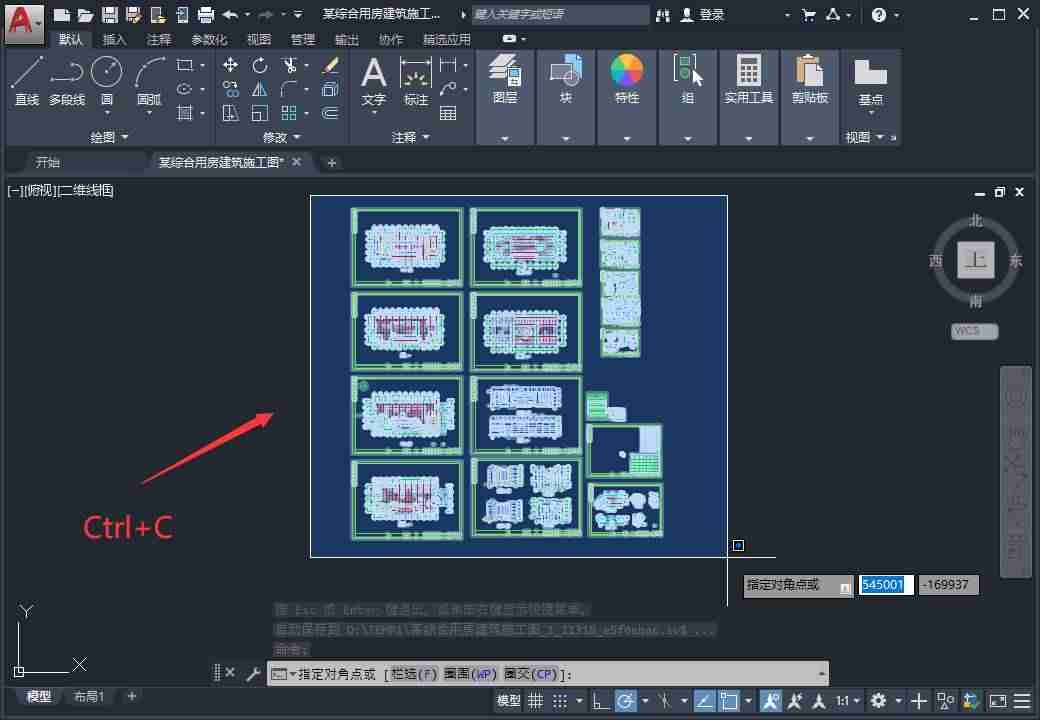The image size is (1040, 720).
Task: Switch to the Start (开始) file tab
Action: click(x=48, y=162)
